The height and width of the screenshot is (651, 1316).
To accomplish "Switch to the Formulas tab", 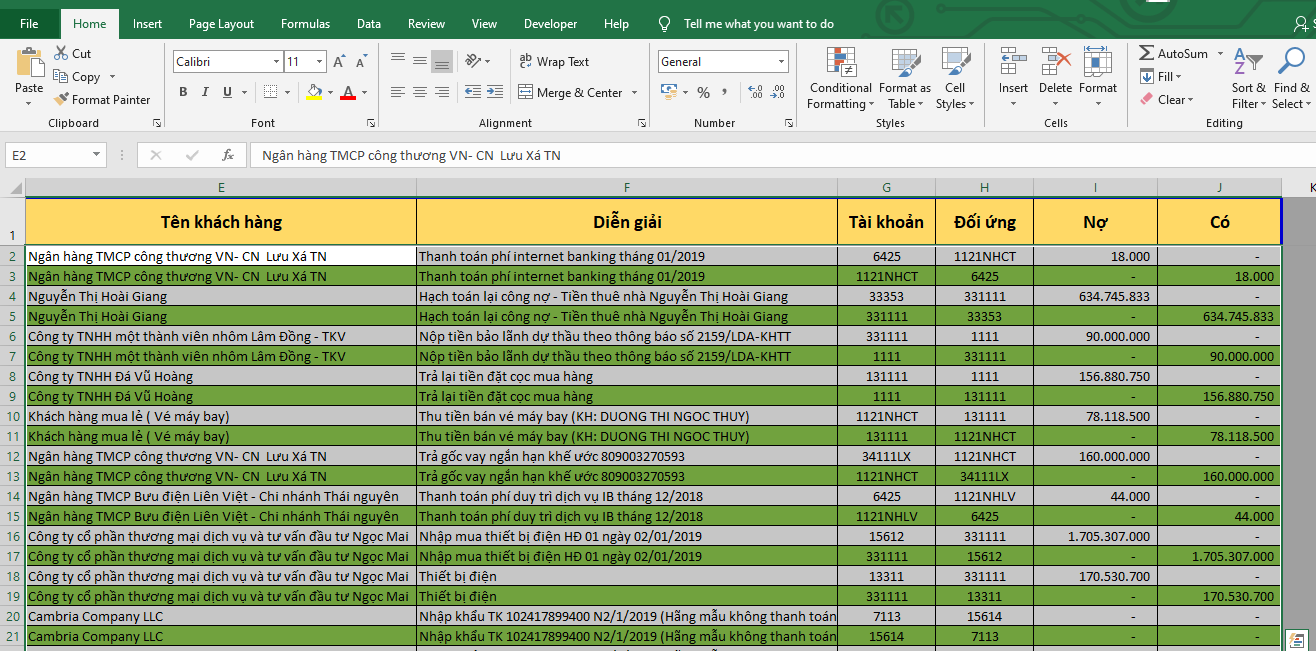I will coord(305,24).
